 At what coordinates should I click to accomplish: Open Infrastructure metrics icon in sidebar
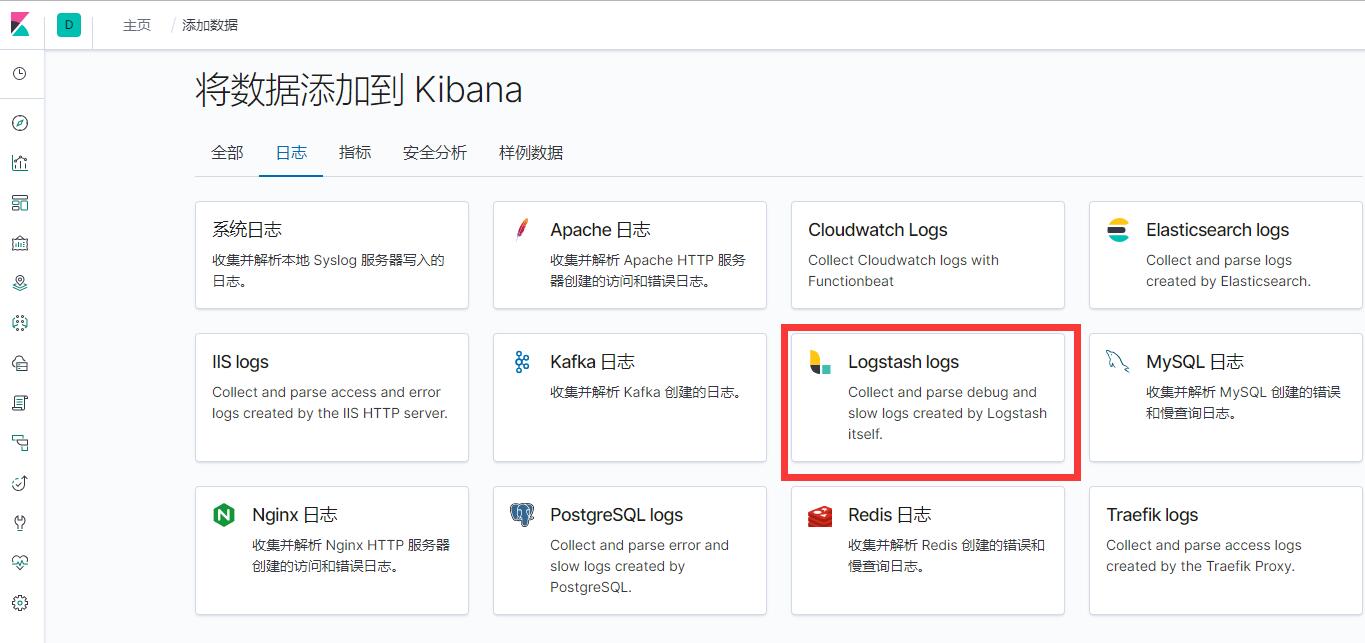(x=20, y=363)
